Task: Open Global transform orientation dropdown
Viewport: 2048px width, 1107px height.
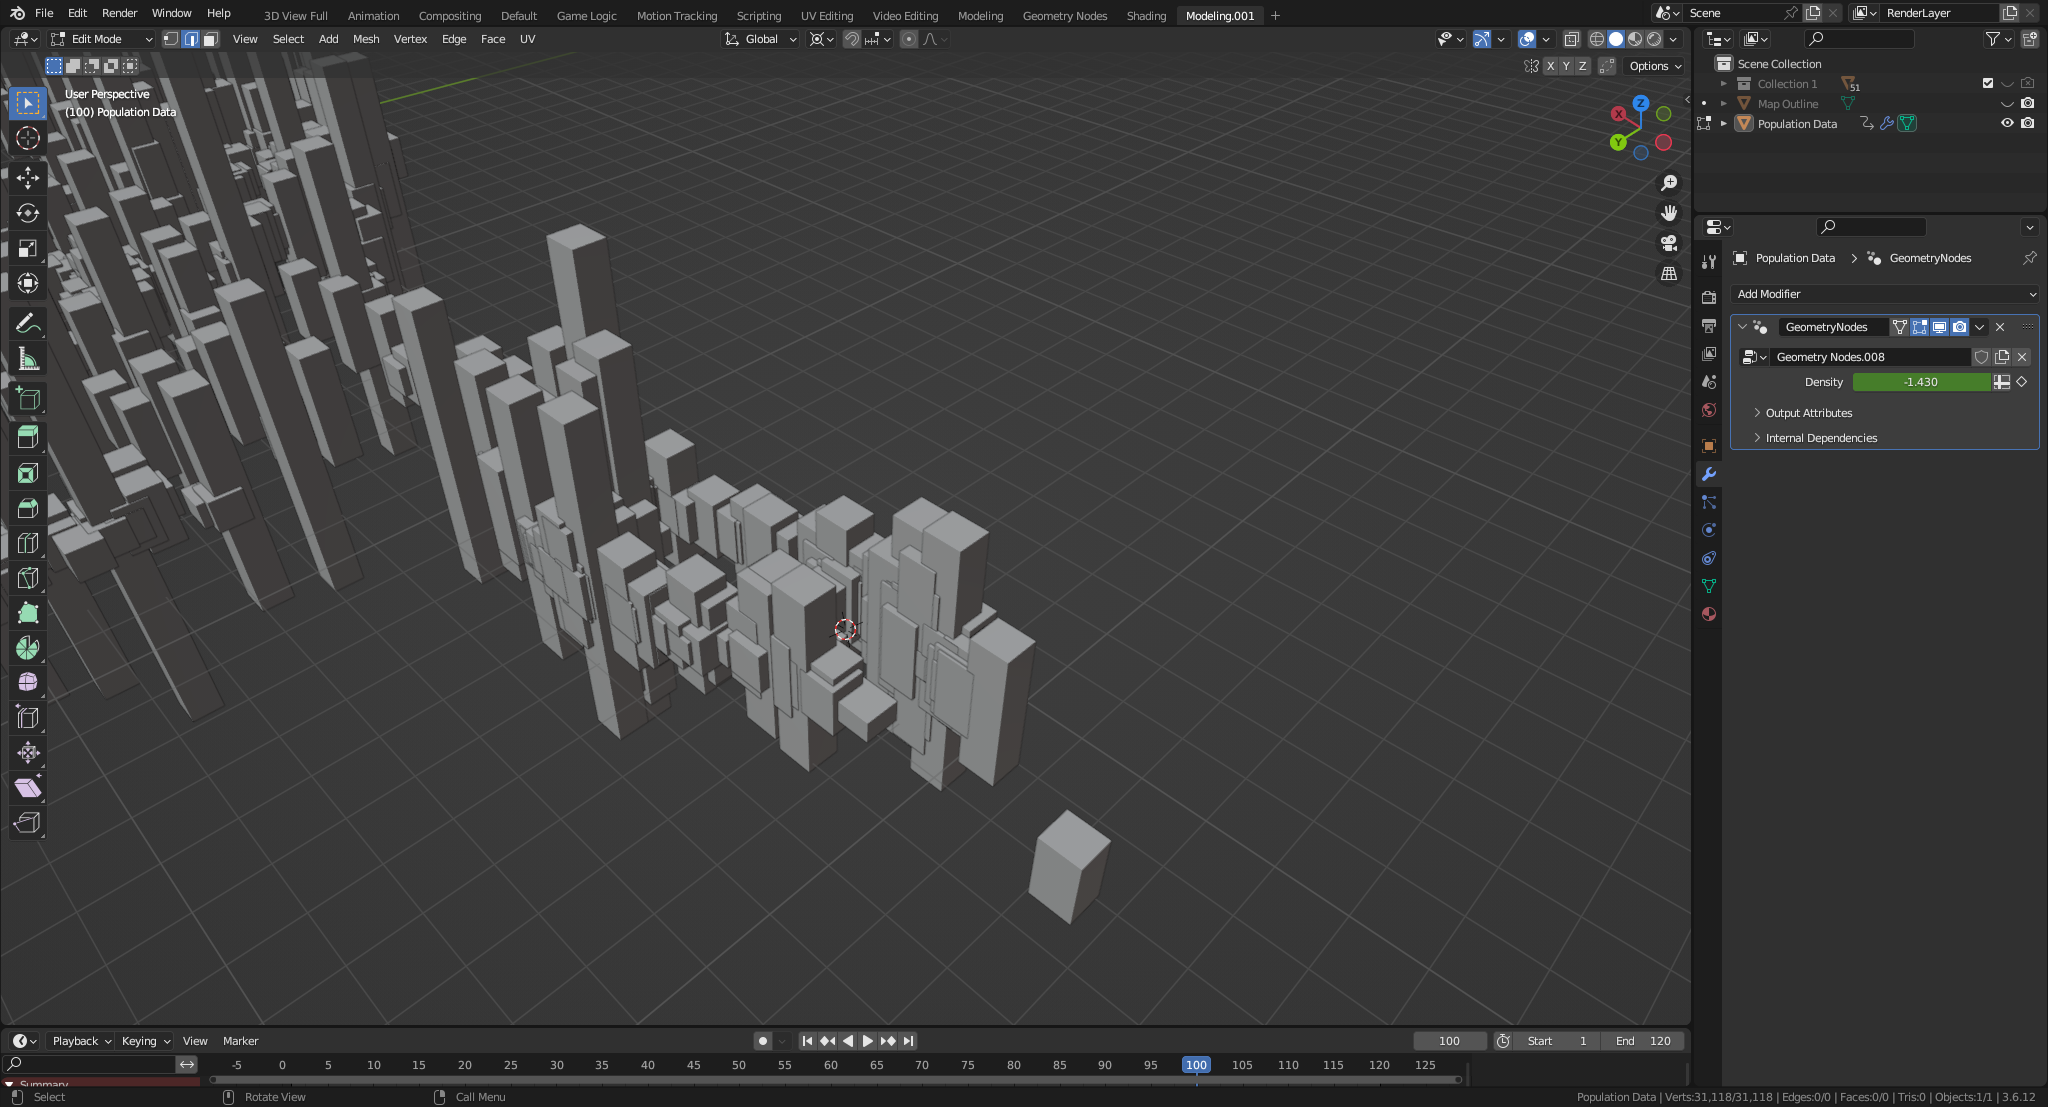Action: coord(760,39)
